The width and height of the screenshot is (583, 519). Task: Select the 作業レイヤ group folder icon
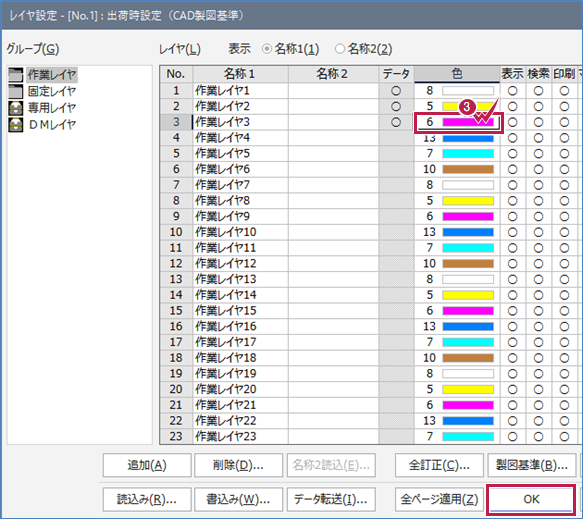point(16,75)
